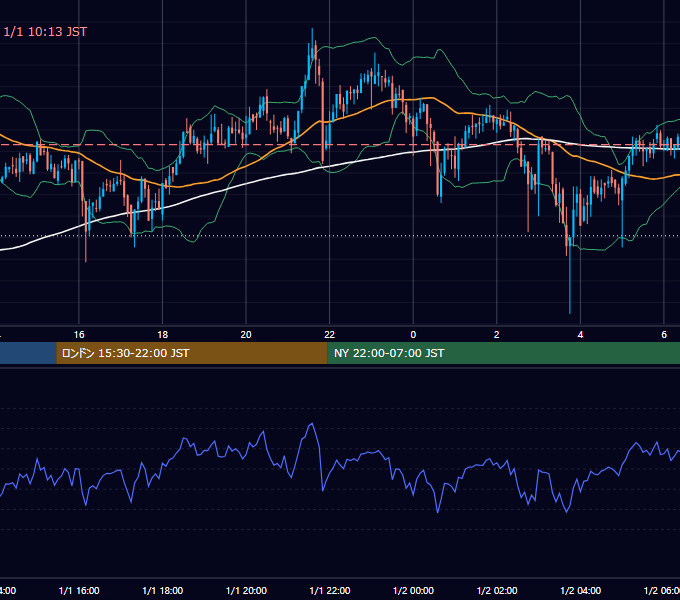Click the 1/2 02:00 date label
The height and width of the screenshot is (600, 680).
(497, 590)
